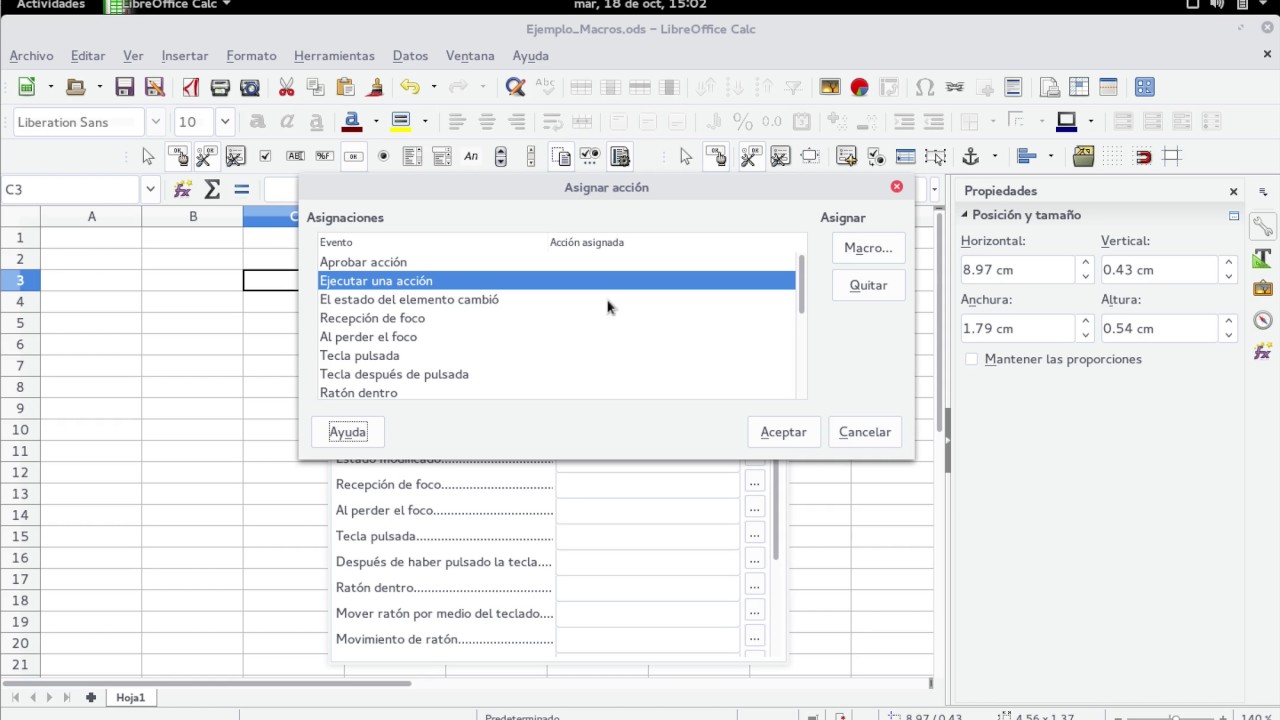Image resolution: width=1280 pixels, height=720 pixels.
Task: Select the Check Box form control
Action: 265,156
